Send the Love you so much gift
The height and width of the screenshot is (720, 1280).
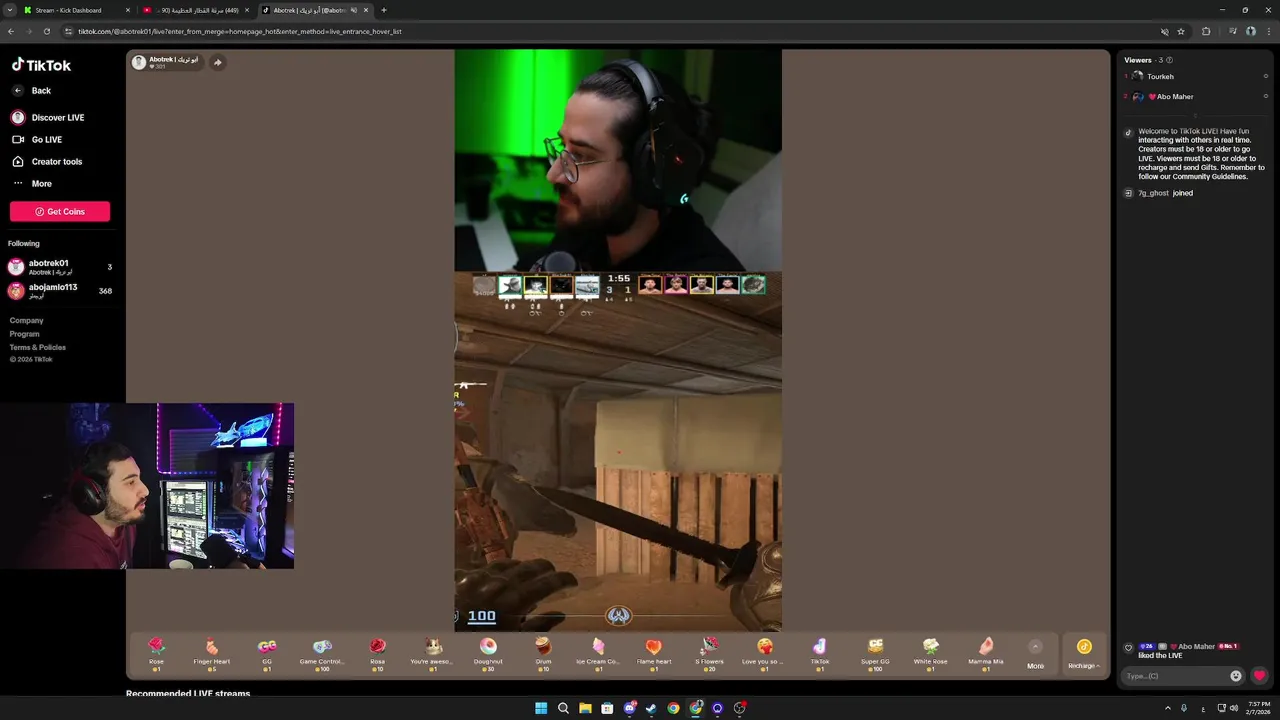pos(765,654)
